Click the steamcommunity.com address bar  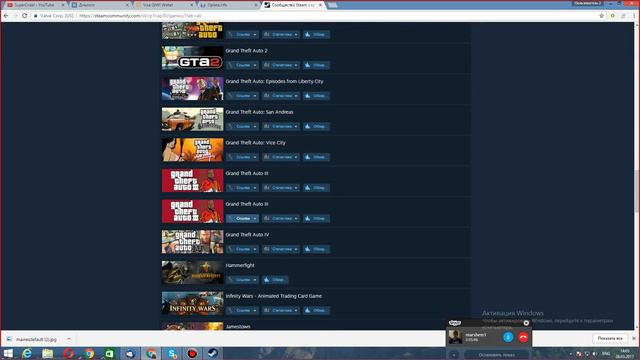point(314,16)
